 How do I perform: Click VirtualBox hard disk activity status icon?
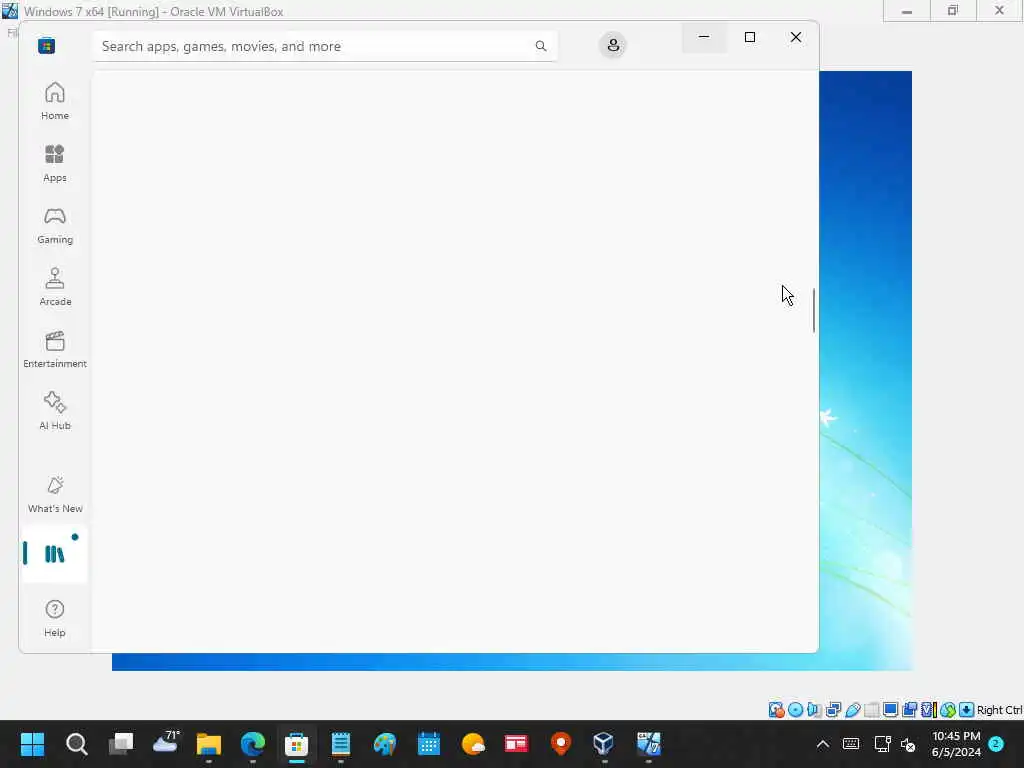[x=776, y=710]
